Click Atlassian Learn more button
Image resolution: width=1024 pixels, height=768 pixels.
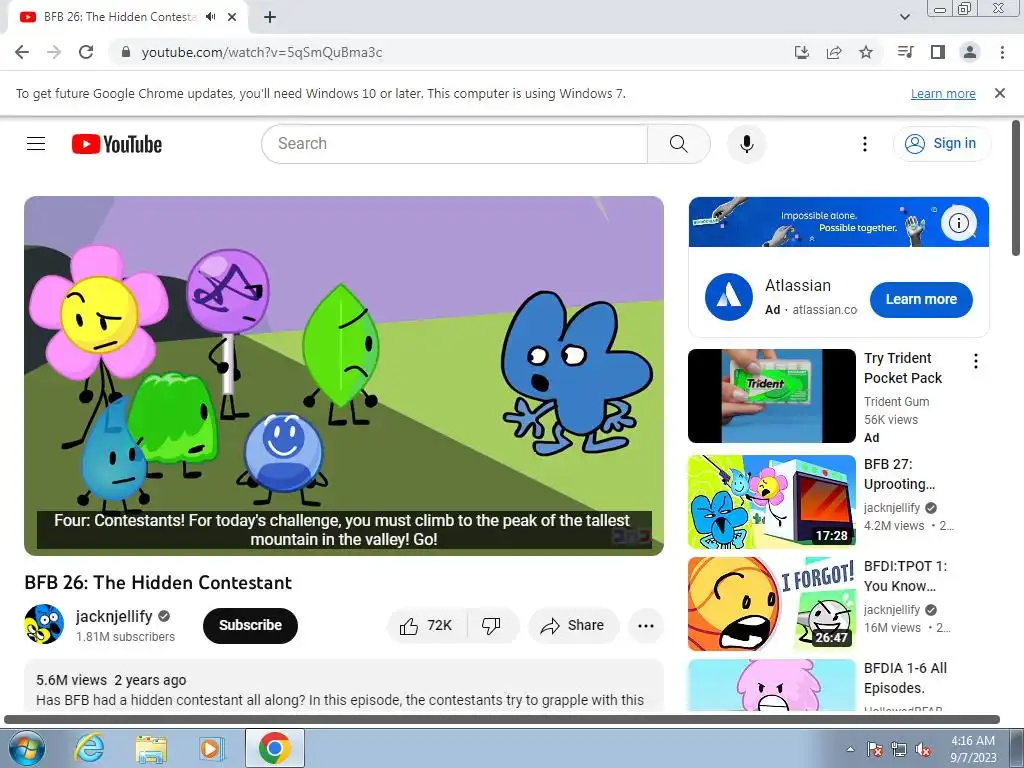tap(921, 299)
